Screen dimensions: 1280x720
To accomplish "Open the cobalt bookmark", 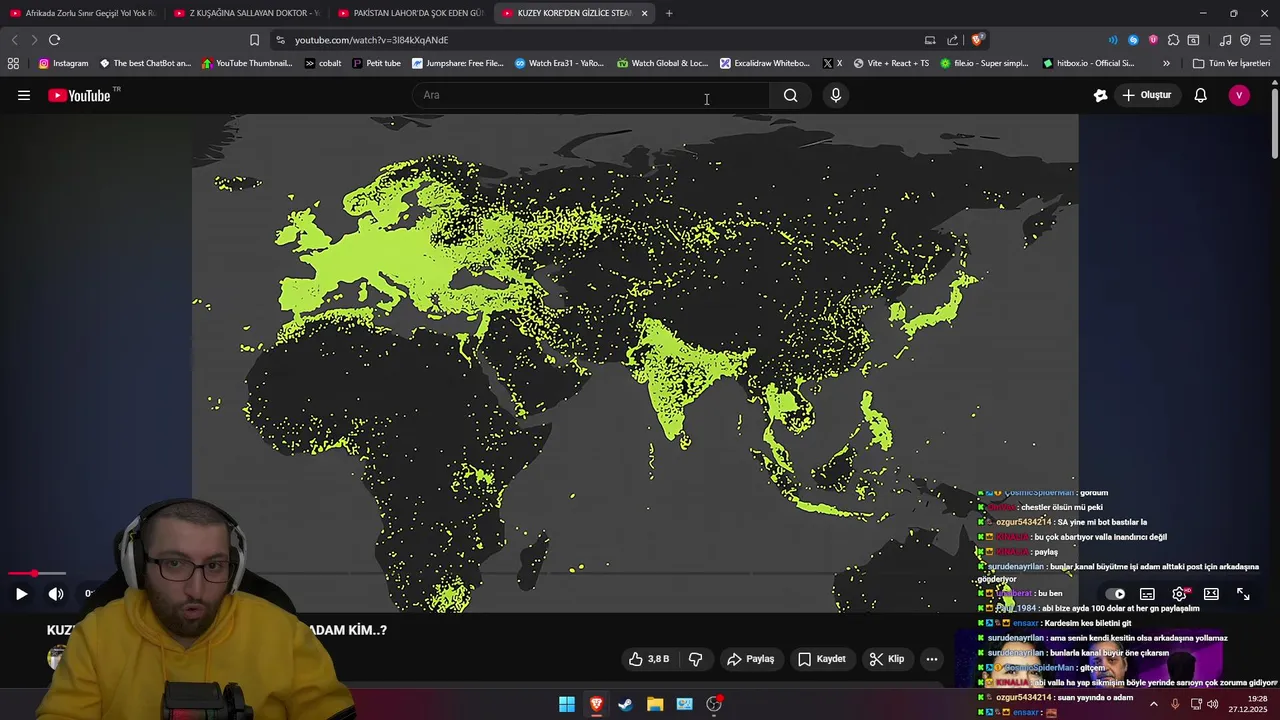I will (323, 63).
